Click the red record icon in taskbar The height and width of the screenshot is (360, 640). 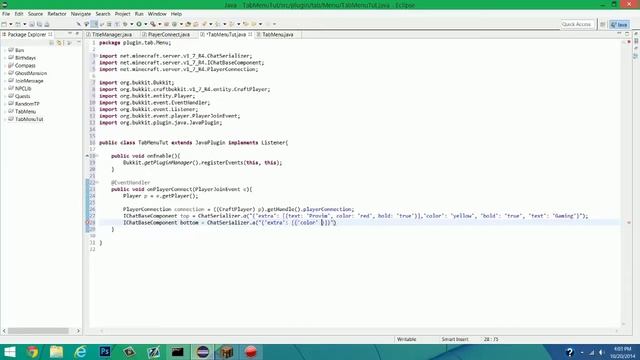(x=251, y=352)
